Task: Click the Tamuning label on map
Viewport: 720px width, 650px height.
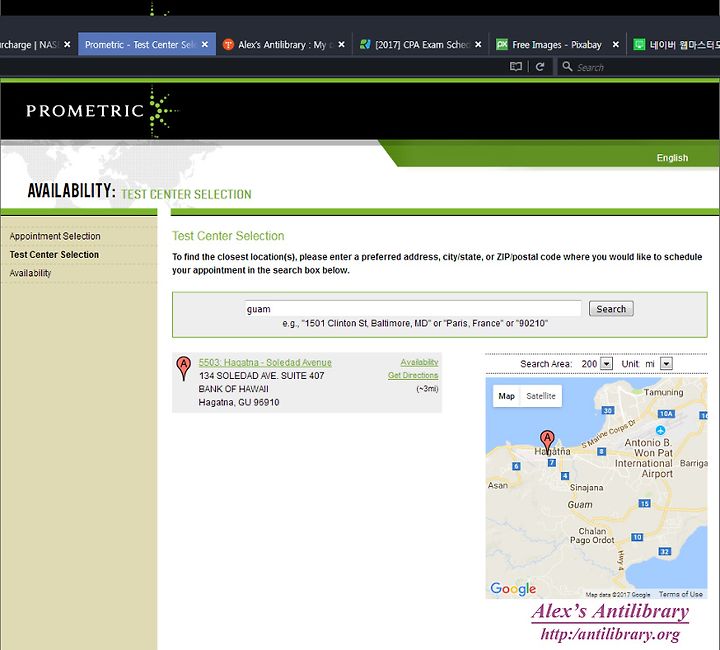Action: point(663,392)
